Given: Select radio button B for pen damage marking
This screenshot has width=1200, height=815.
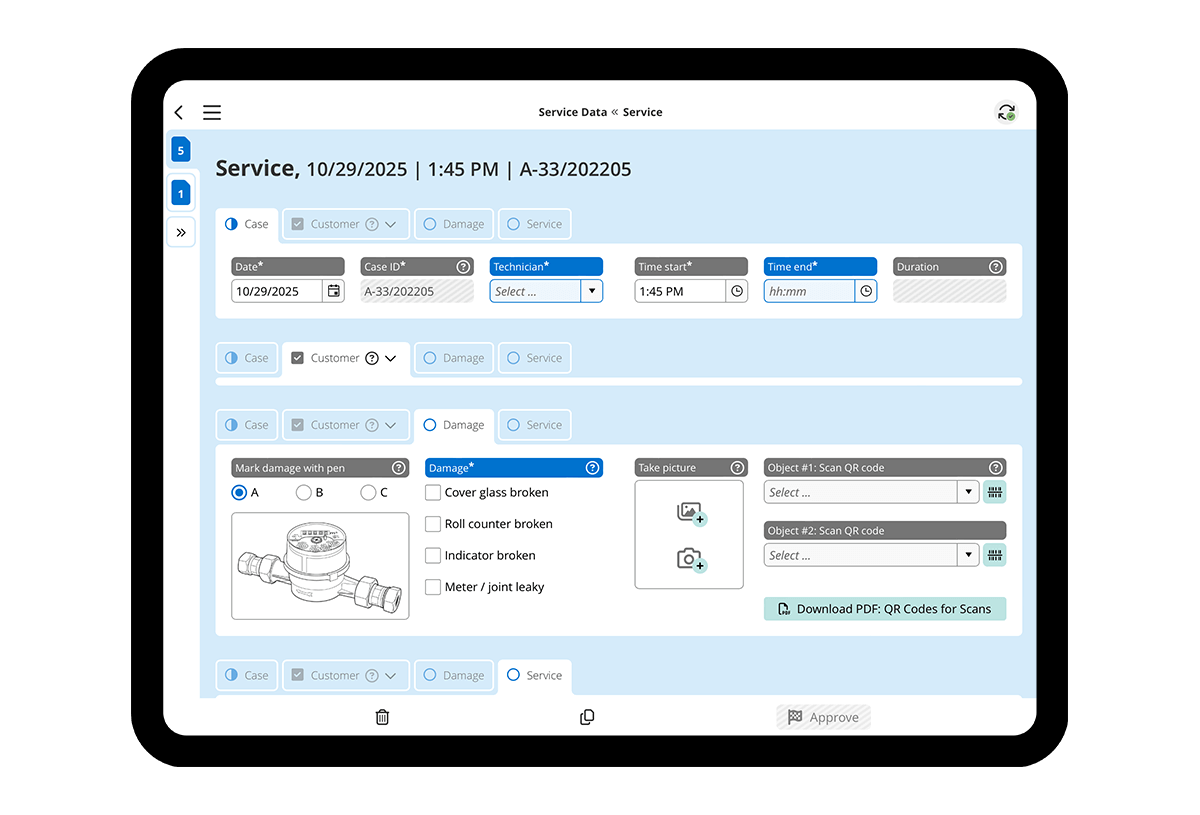Looking at the screenshot, I should point(301,492).
